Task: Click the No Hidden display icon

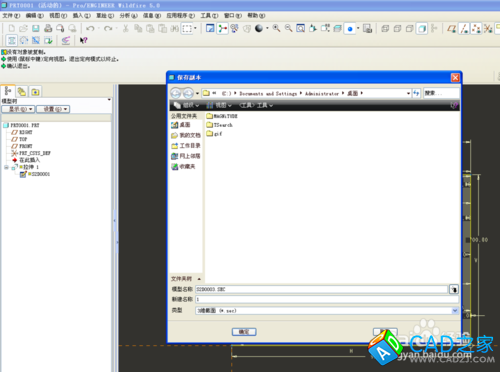Action: tap(409, 29)
